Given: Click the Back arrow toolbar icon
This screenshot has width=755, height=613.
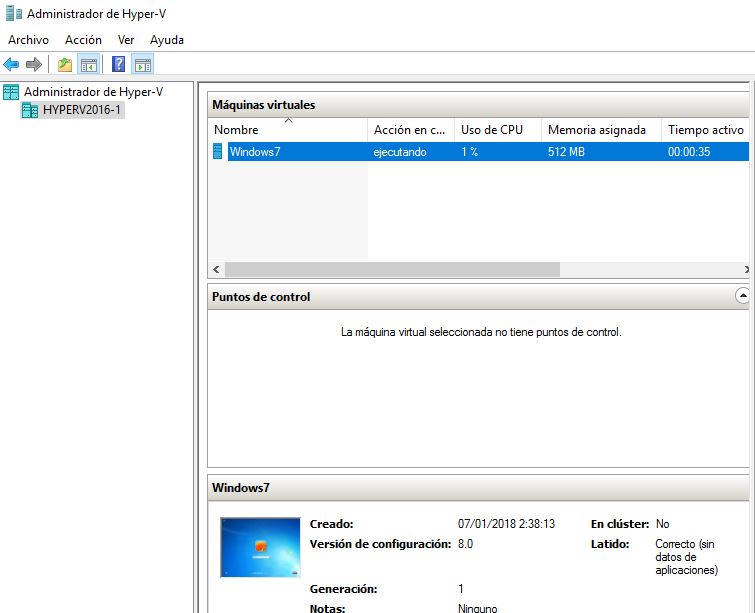Looking at the screenshot, I should tap(11, 64).
